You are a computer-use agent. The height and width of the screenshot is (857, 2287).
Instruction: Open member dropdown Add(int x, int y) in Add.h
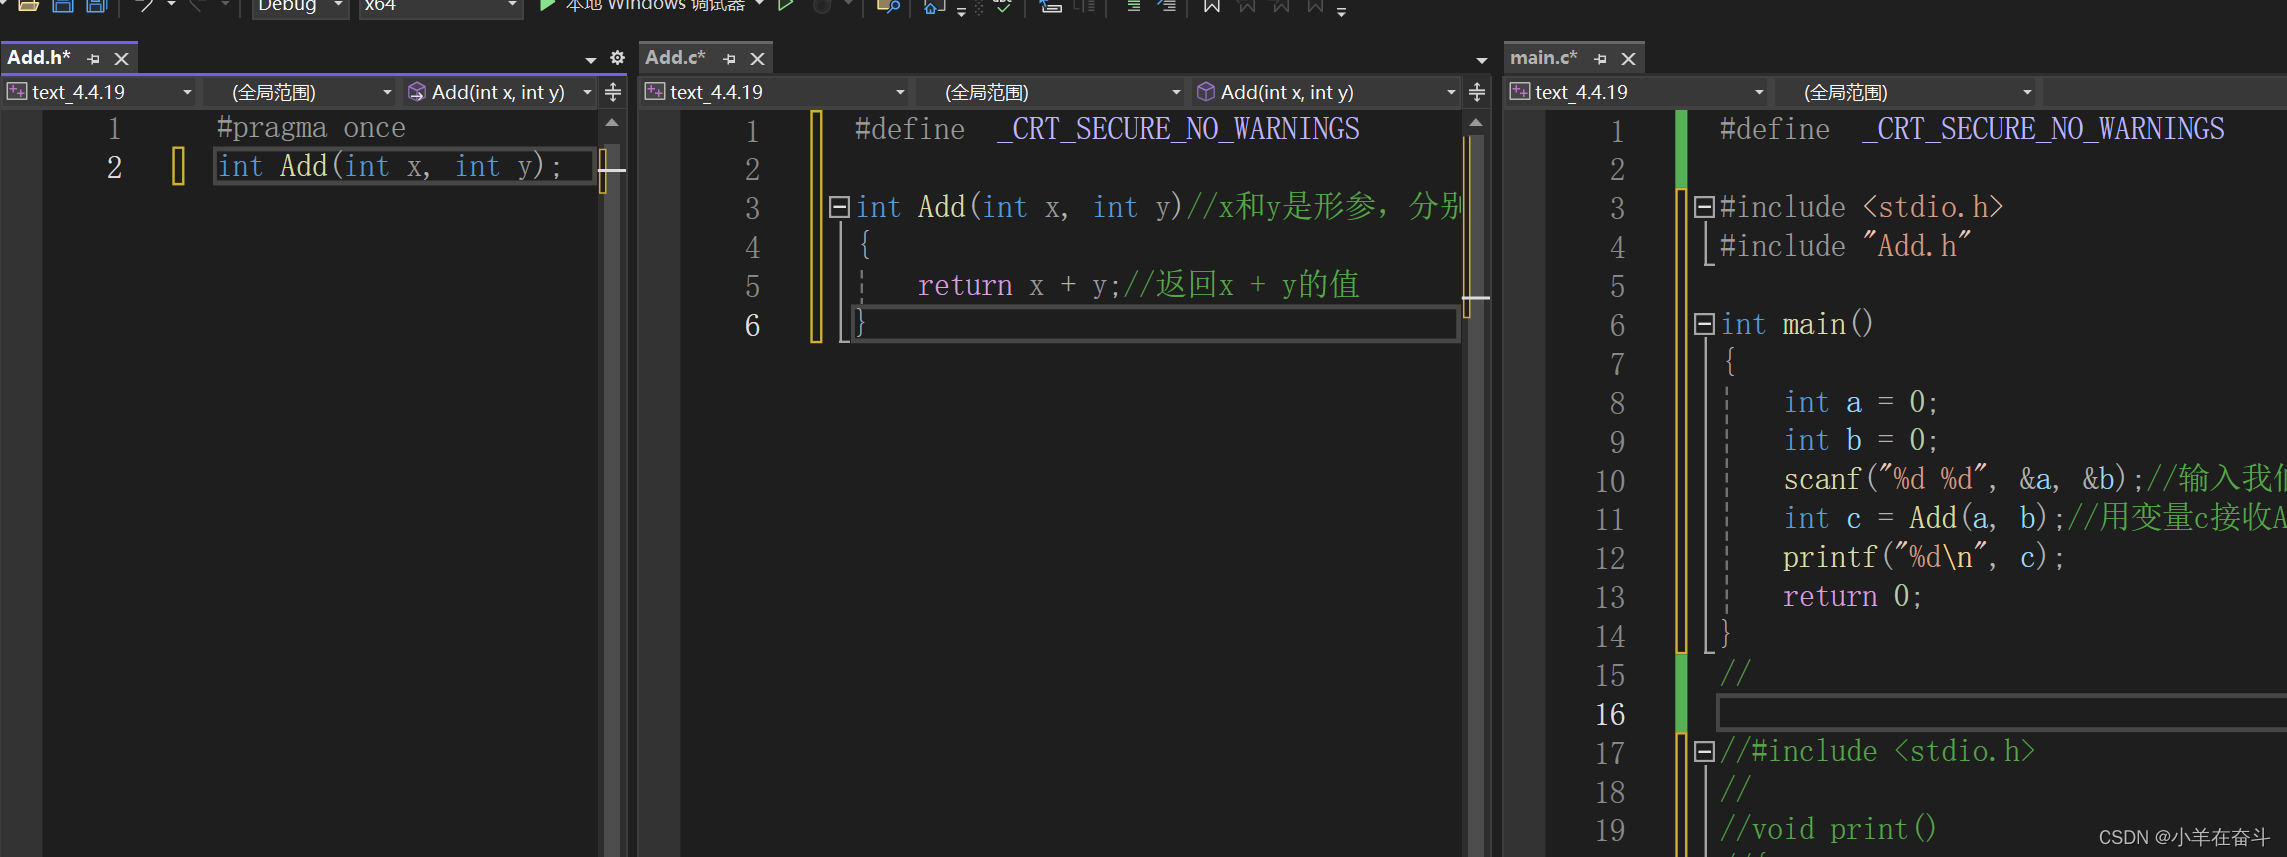coord(500,93)
